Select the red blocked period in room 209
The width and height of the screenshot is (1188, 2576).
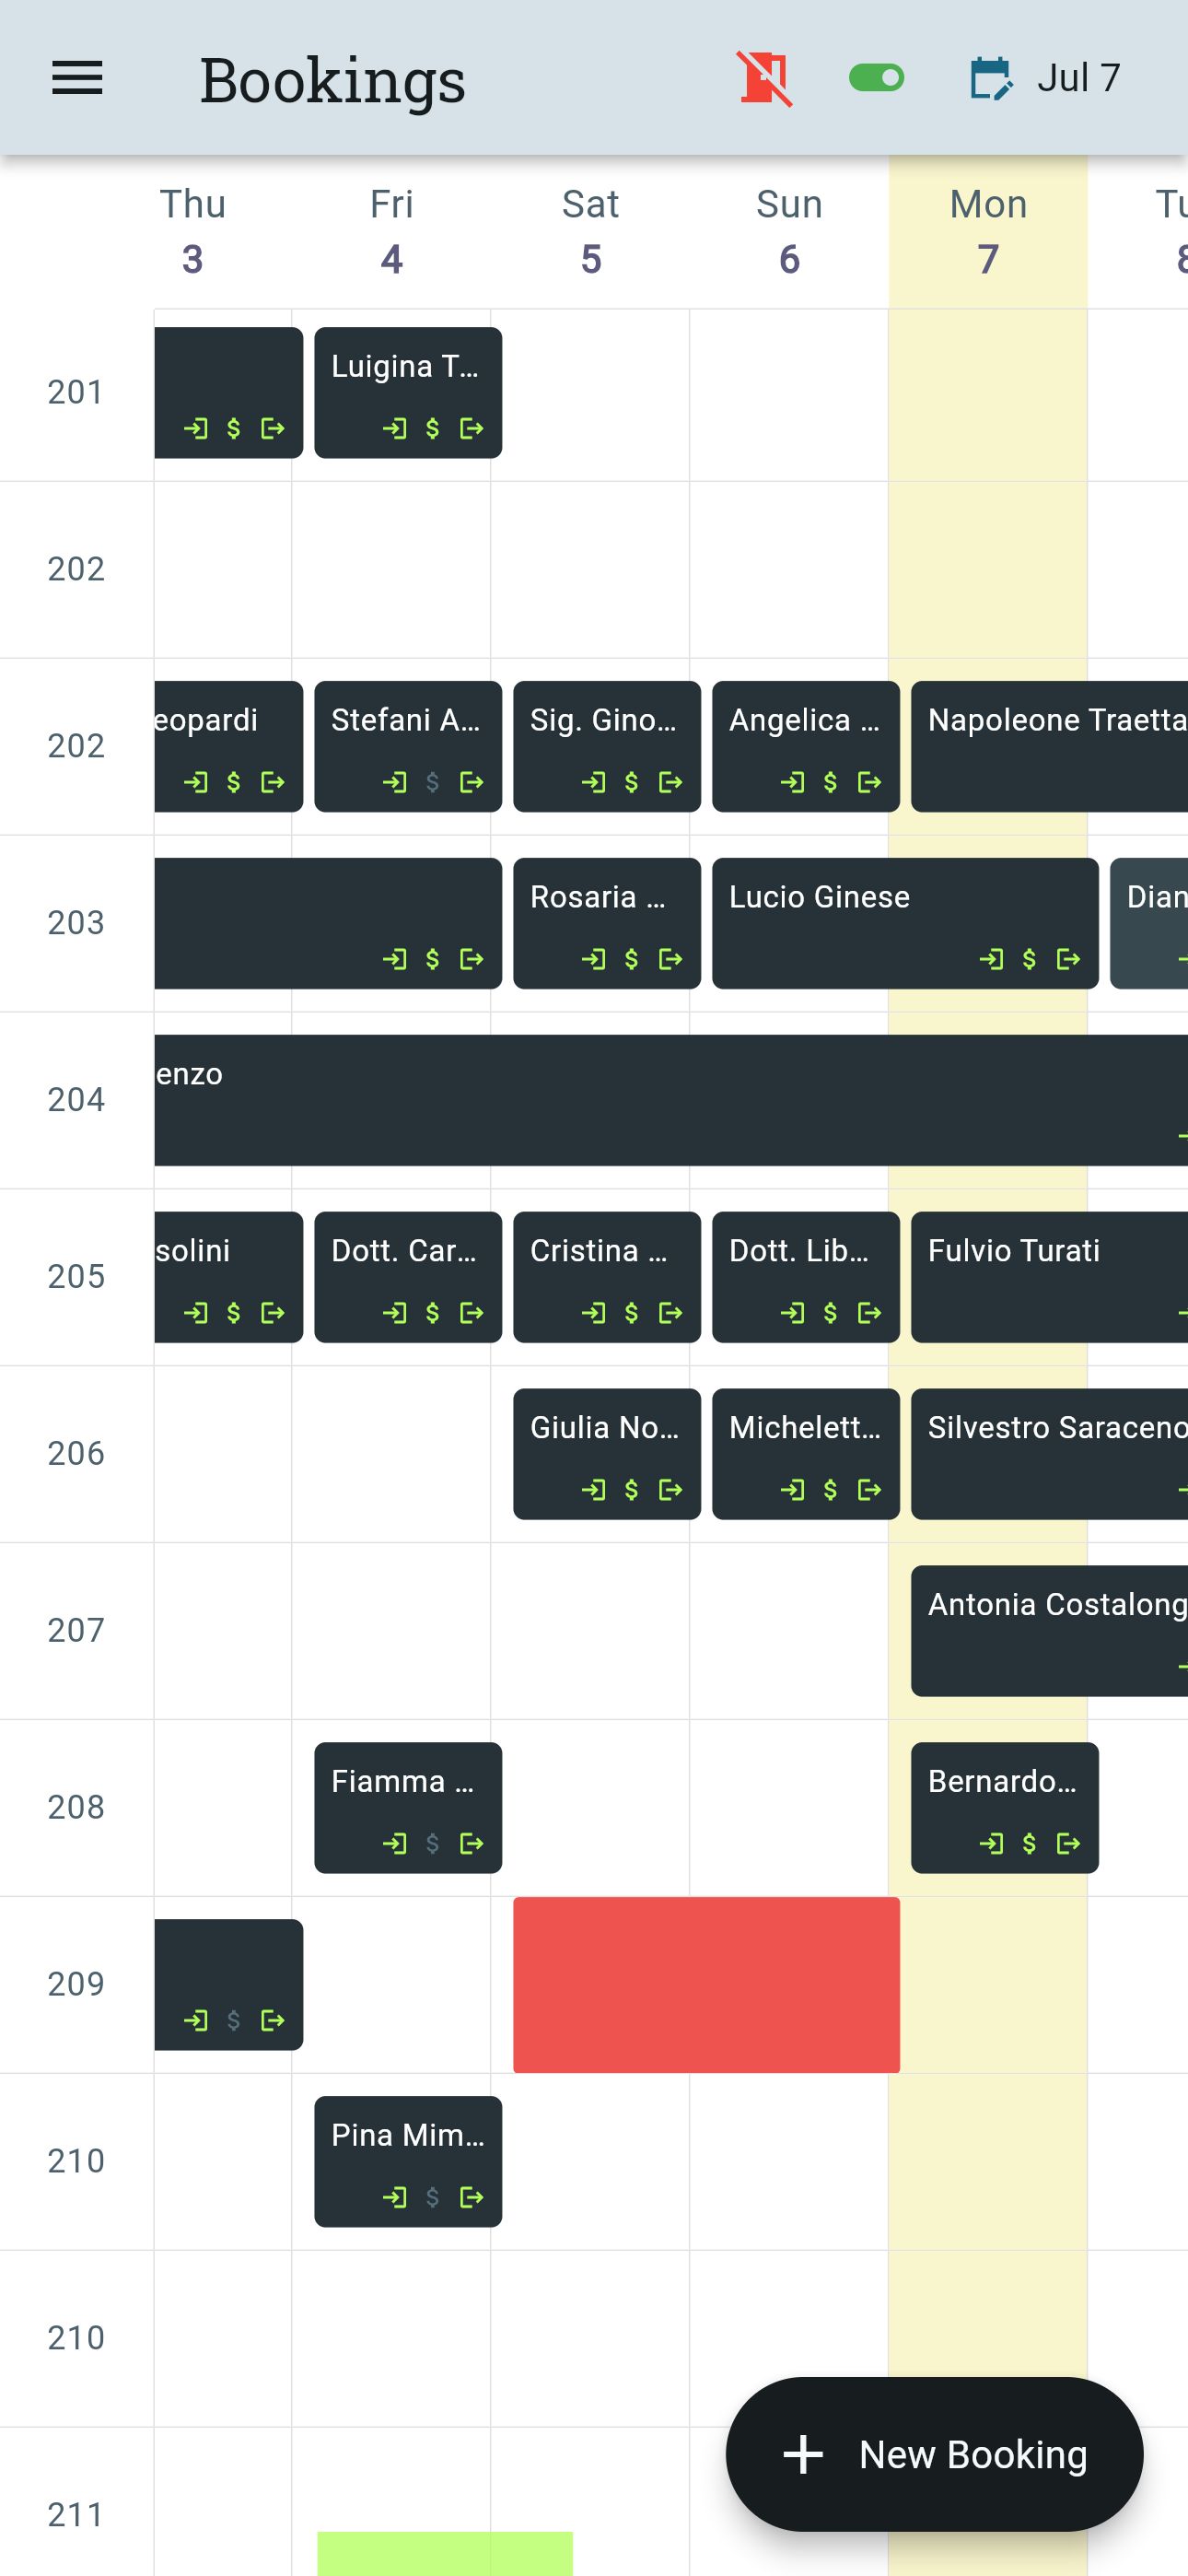706,1985
